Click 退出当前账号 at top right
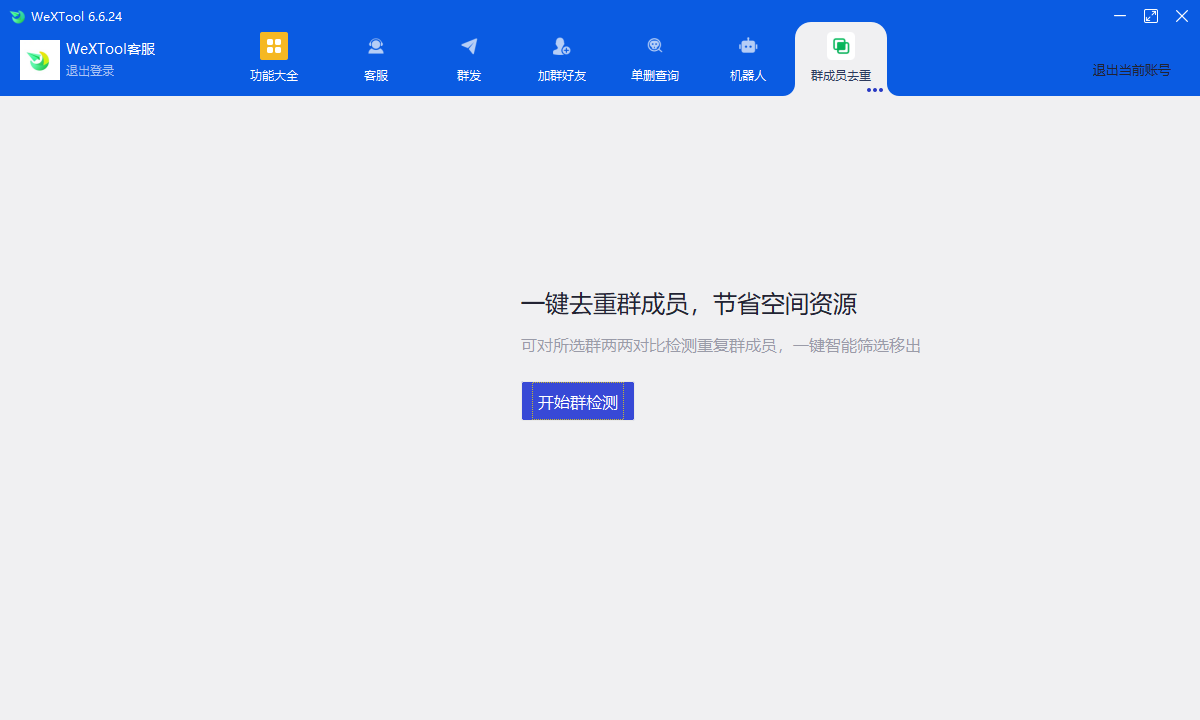The height and width of the screenshot is (720, 1200). click(1131, 70)
